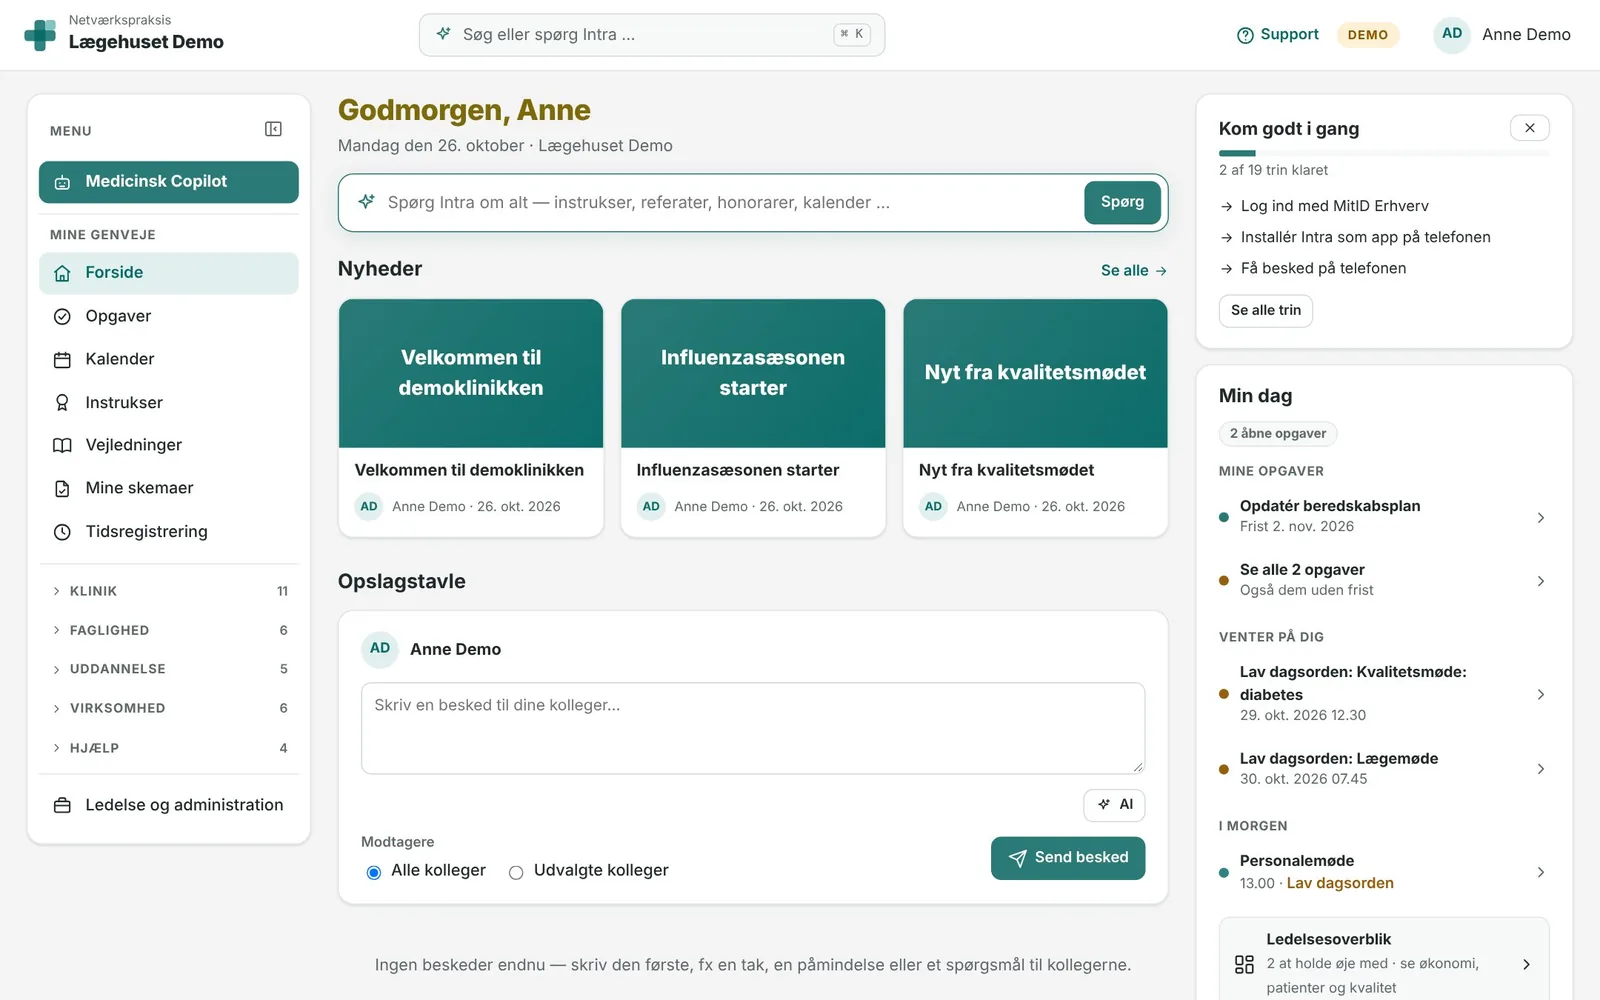The image size is (1600, 1000).
Task: Click the Spørg button
Action: pos(1122,202)
